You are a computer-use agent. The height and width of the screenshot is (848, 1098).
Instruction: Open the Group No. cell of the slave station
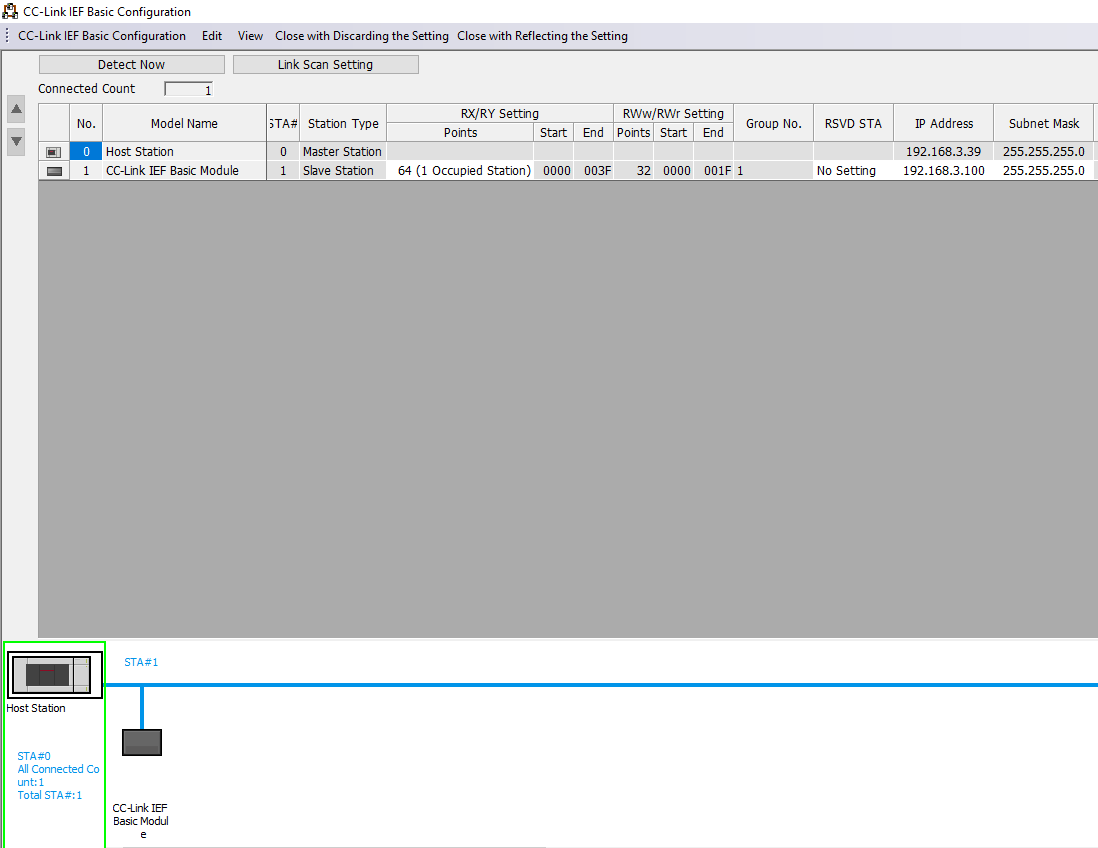tap(773, 171)
